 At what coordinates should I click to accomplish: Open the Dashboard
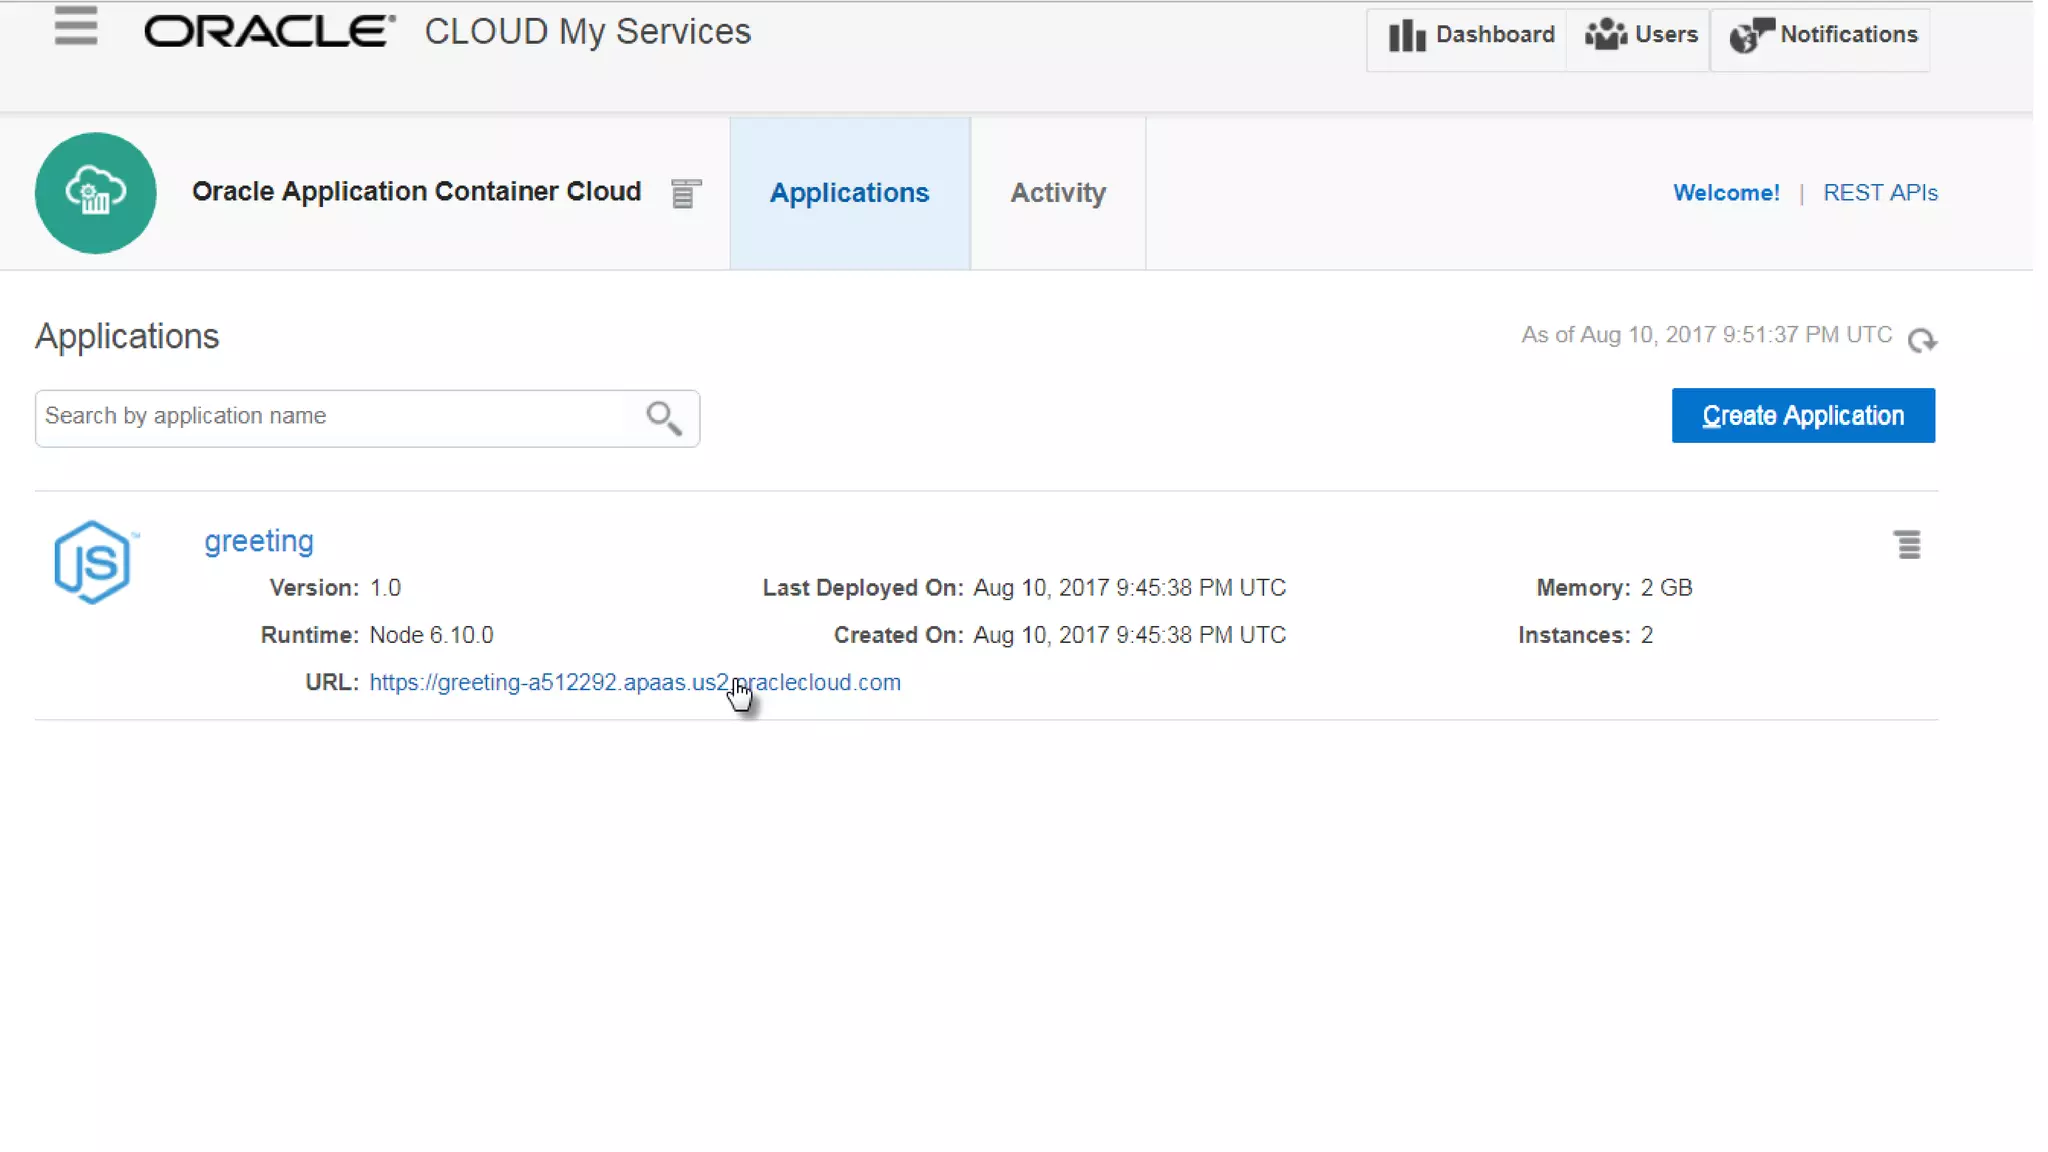(x=1470, y=36)
